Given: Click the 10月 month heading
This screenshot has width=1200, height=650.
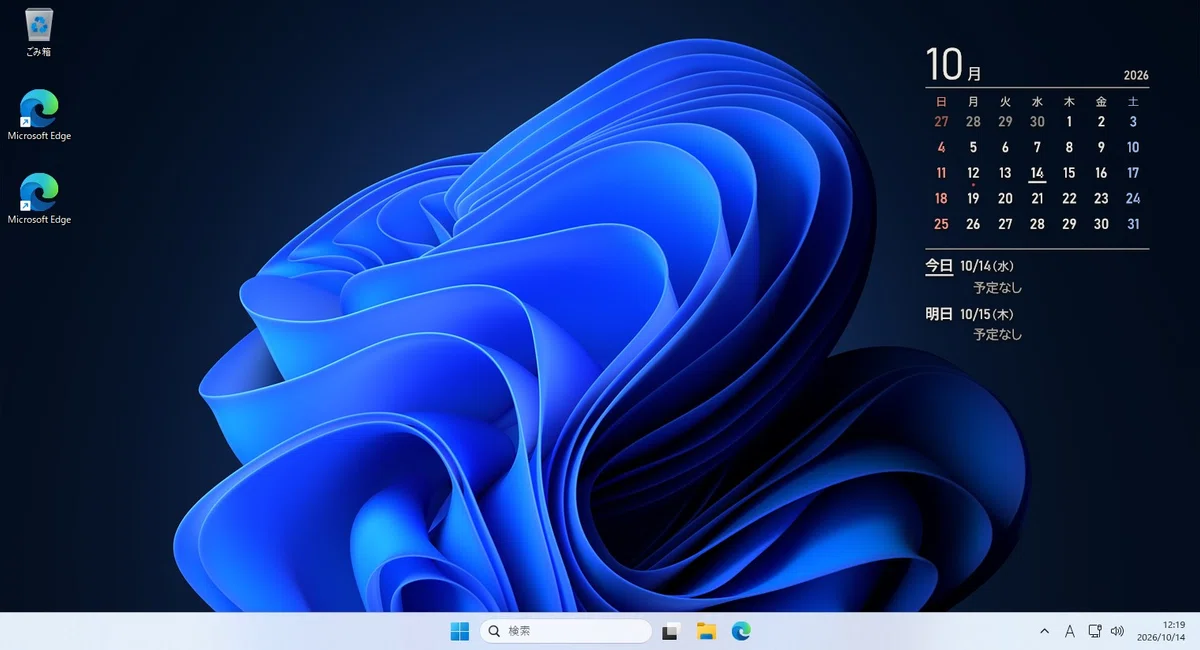Looking at the screenshot, I should (953, 65).
